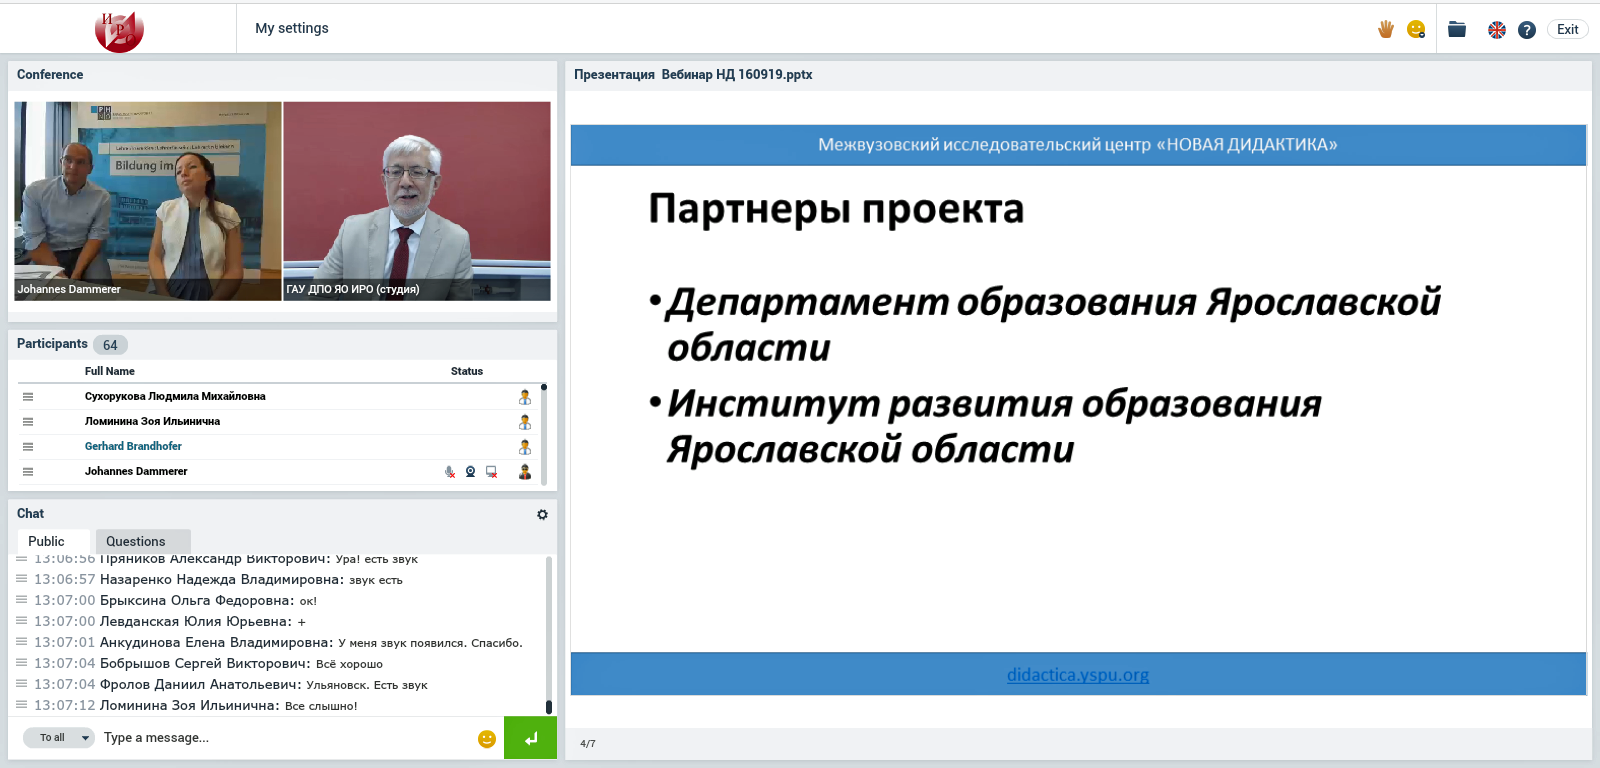
Task: Click the Exit button
Action: click(1568, 29)
